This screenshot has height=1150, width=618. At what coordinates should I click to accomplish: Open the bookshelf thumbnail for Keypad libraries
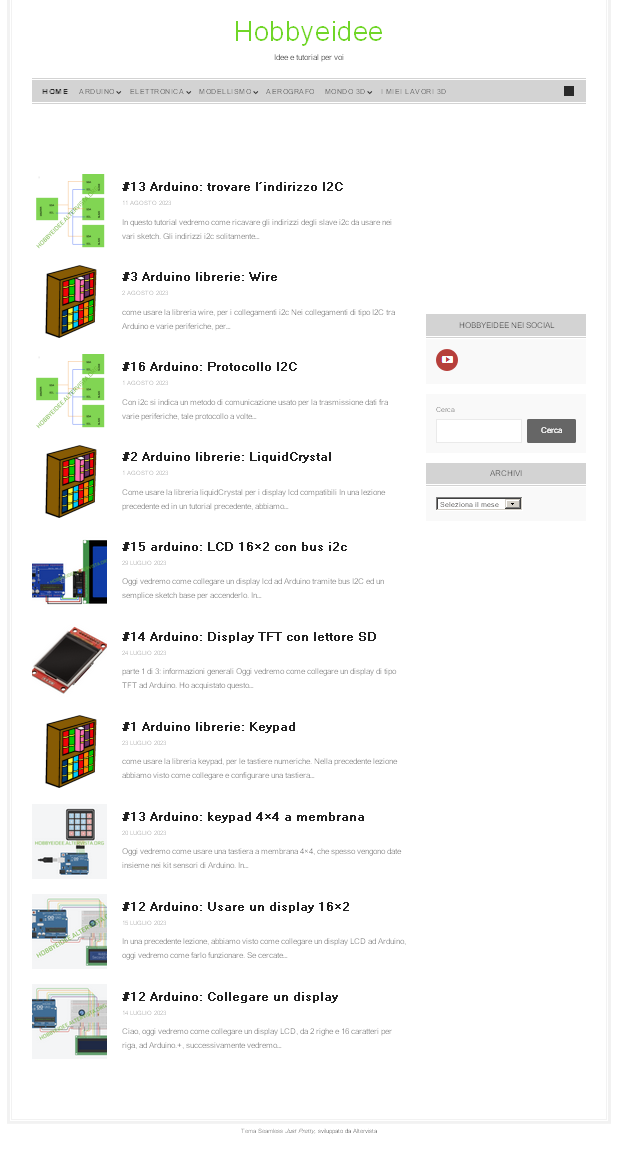[x=70, y=751]
